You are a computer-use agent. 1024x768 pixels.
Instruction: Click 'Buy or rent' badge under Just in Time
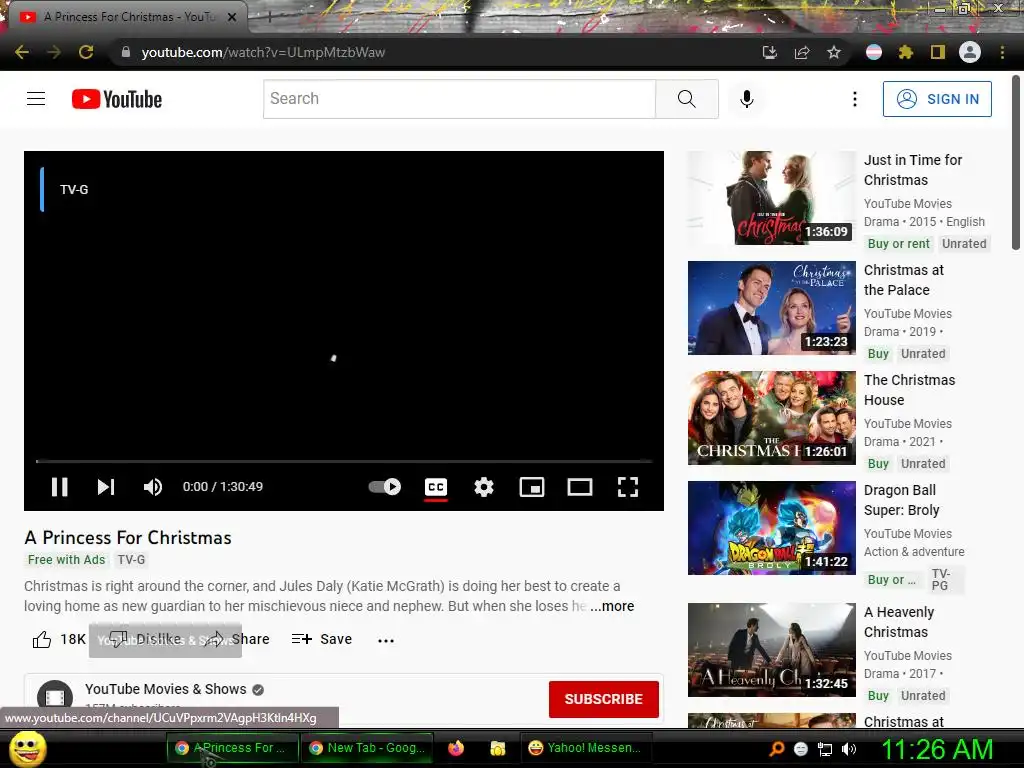pyautogui.click(x=899, y=244)
